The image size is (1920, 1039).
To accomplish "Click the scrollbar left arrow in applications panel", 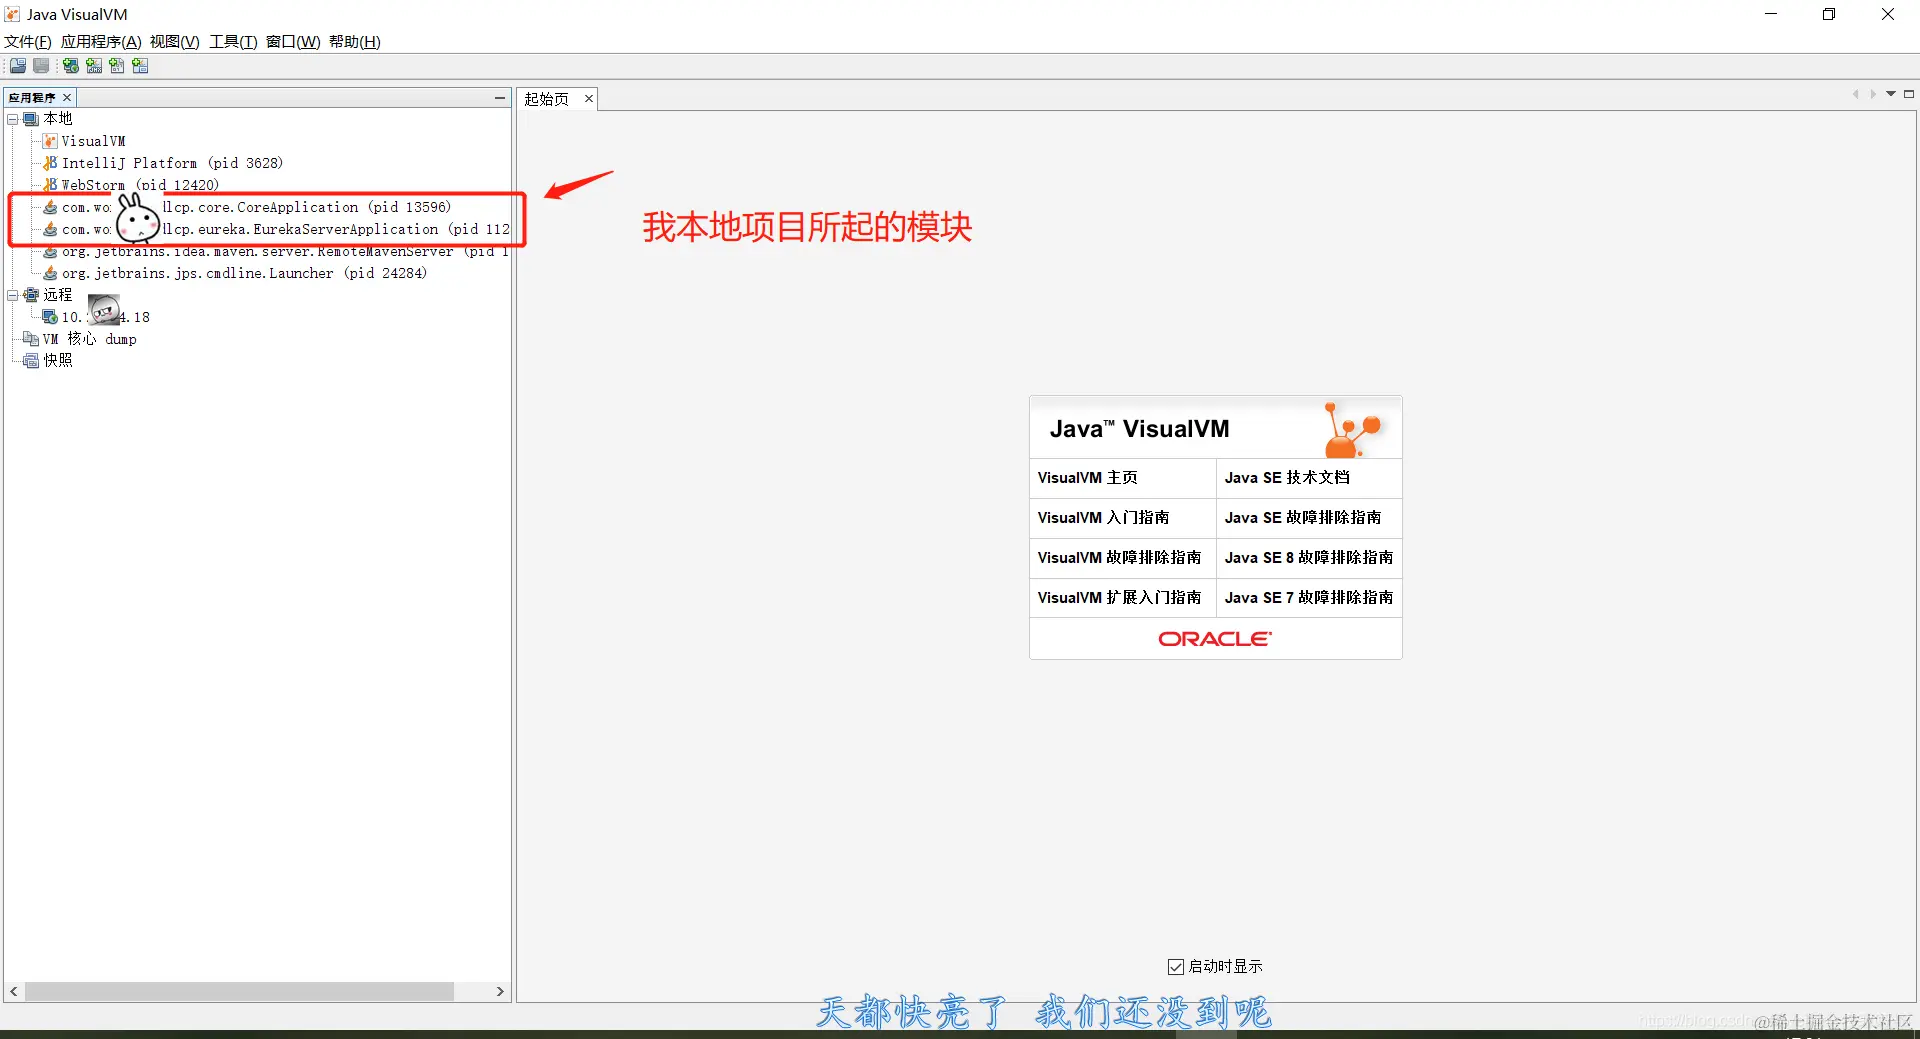I will (x=13, y=992).
